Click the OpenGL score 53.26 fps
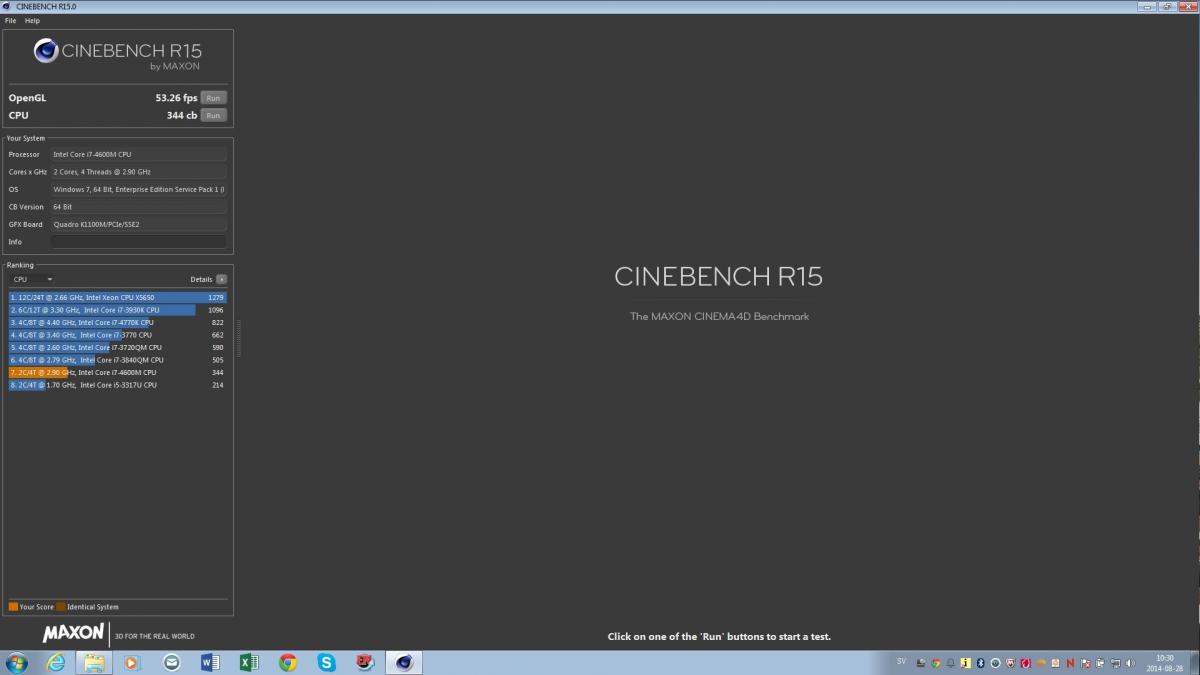1200x675 pixels. coord(176,98)
